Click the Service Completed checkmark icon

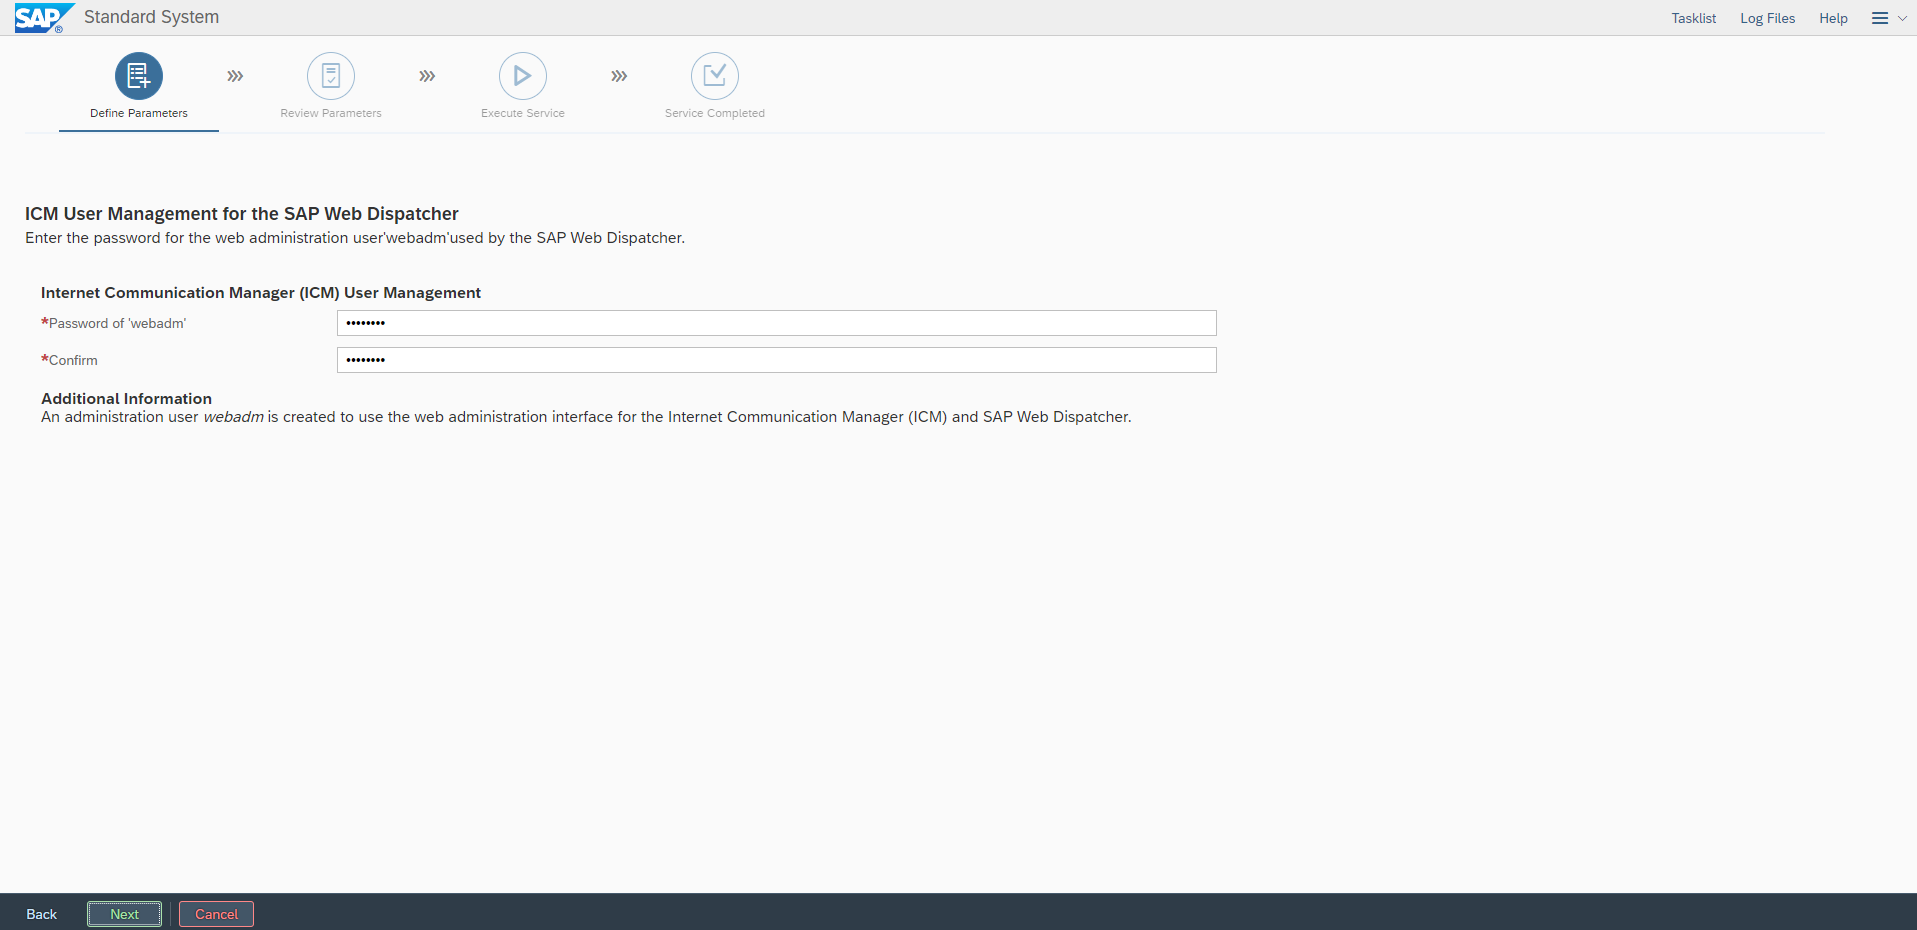point(715,76)
